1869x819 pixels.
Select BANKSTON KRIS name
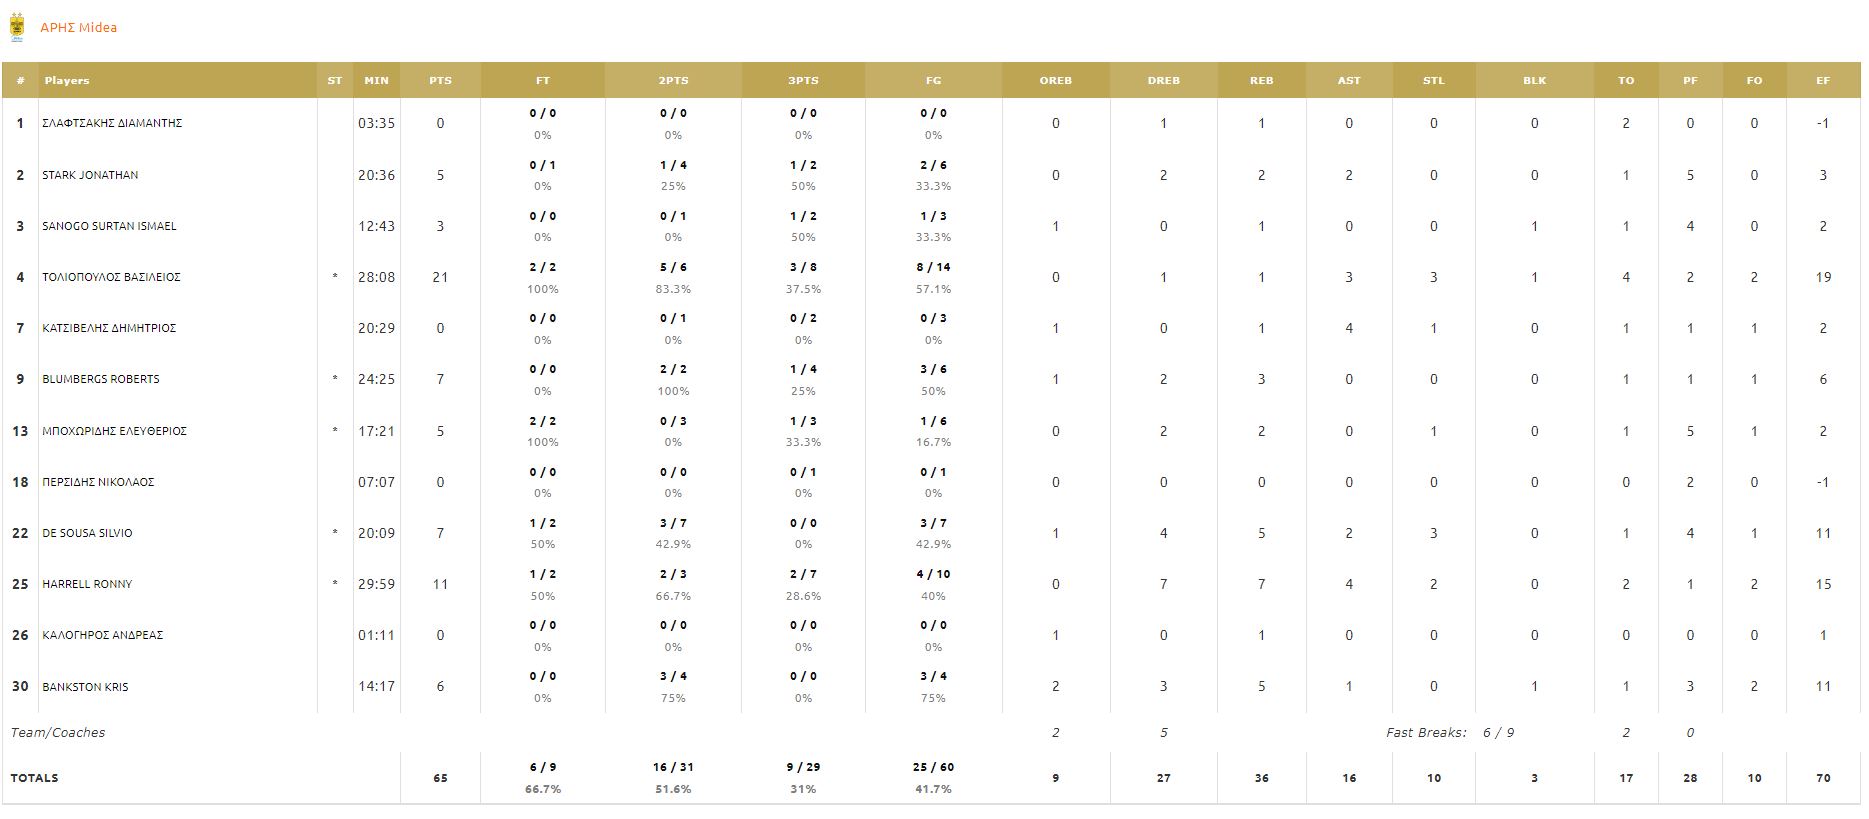[x=85, y=687]
